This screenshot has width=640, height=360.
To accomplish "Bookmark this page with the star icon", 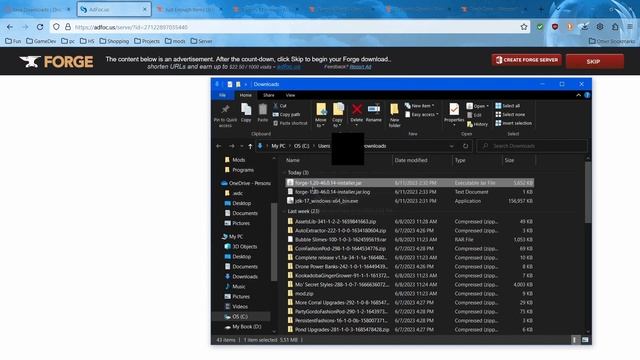I will coord(524,27).
